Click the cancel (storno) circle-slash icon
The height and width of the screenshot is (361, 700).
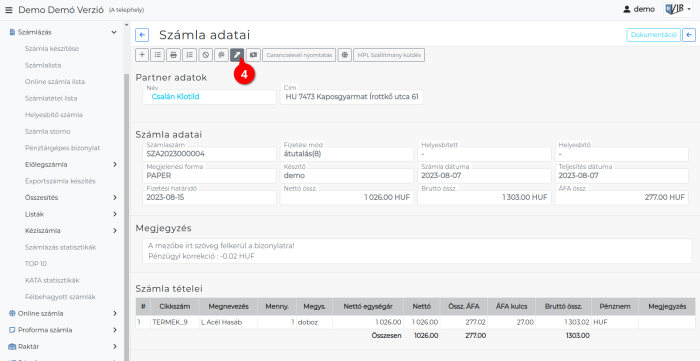(x=205, y=55)
